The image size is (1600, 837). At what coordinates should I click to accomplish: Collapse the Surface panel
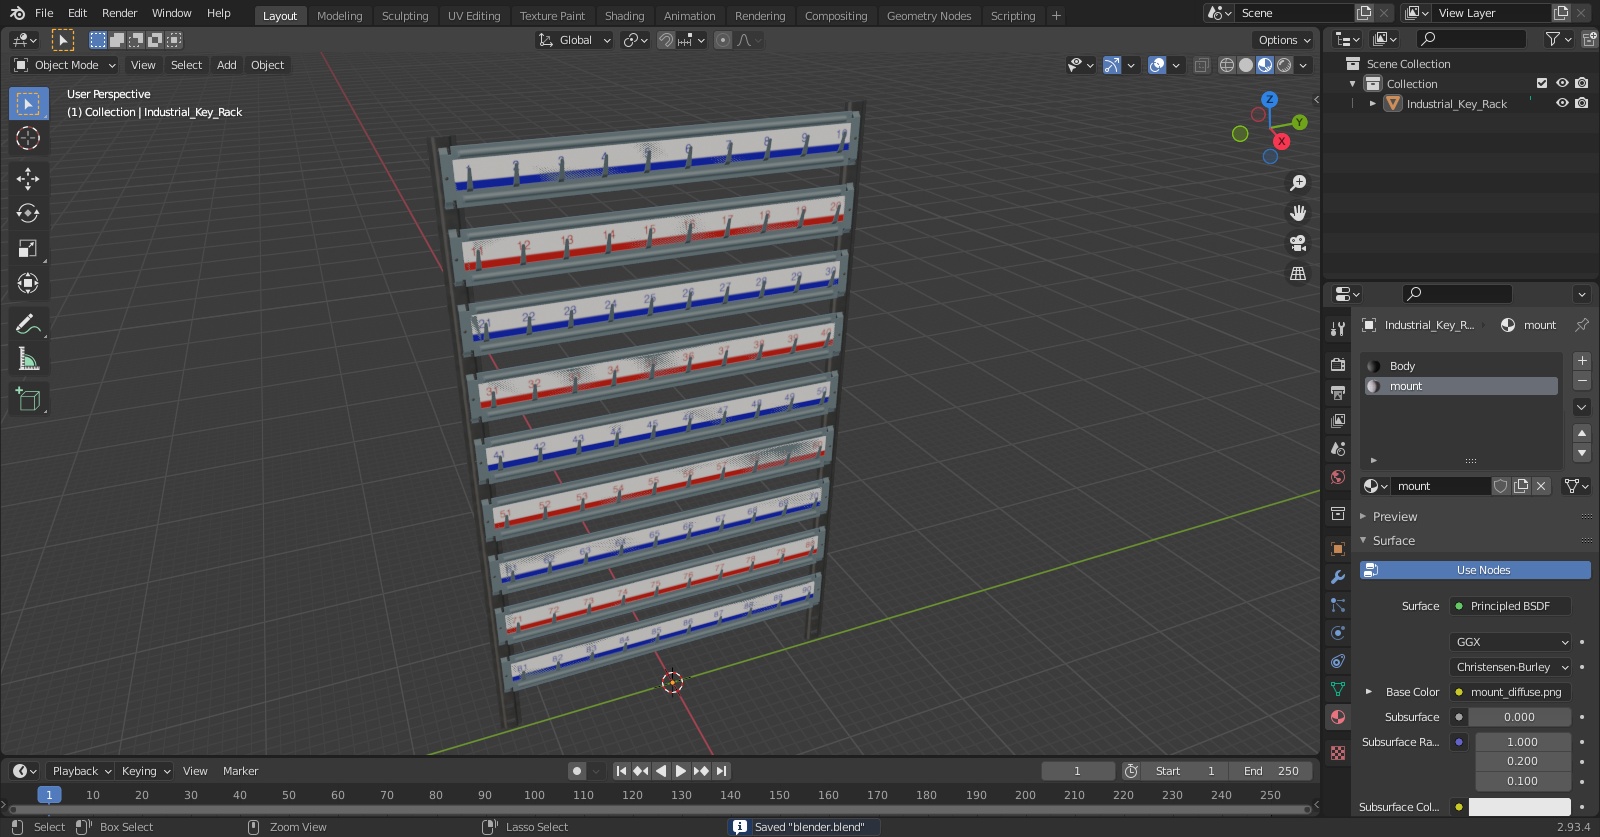[1393, 541]
